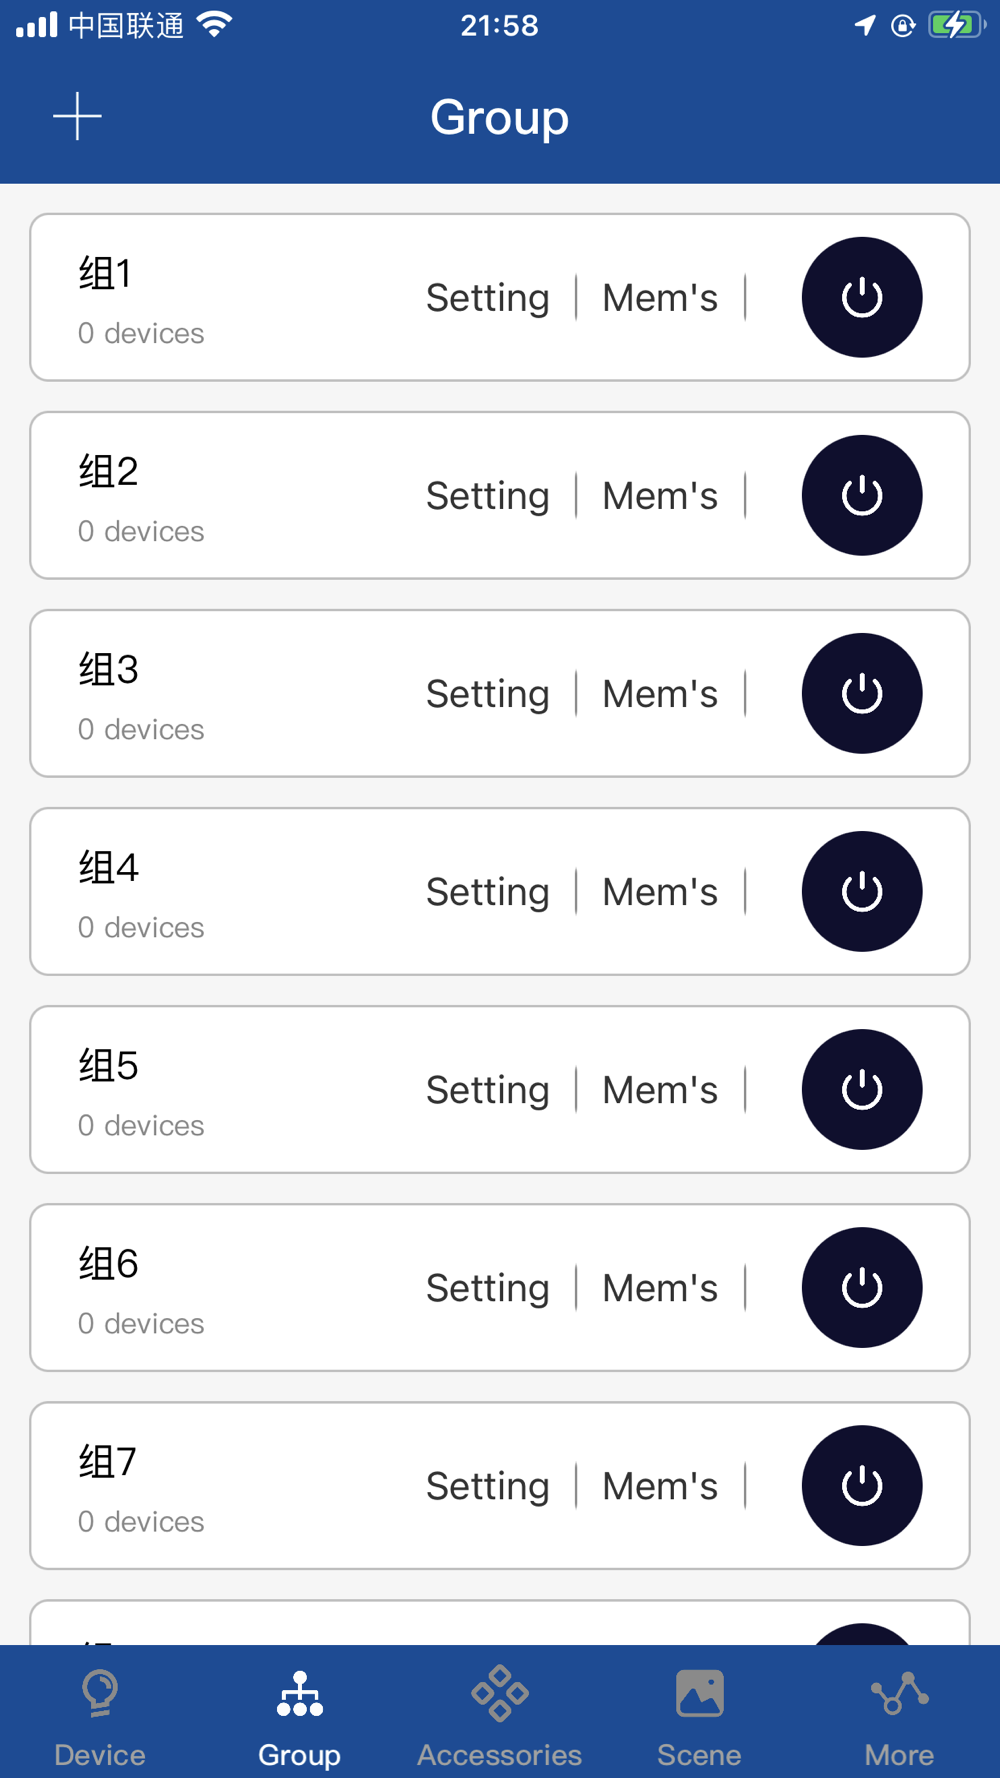The width and height of the screenshot is (1000, 1778).
Task: Open Setting for group 组1
Action: point(488,298)
